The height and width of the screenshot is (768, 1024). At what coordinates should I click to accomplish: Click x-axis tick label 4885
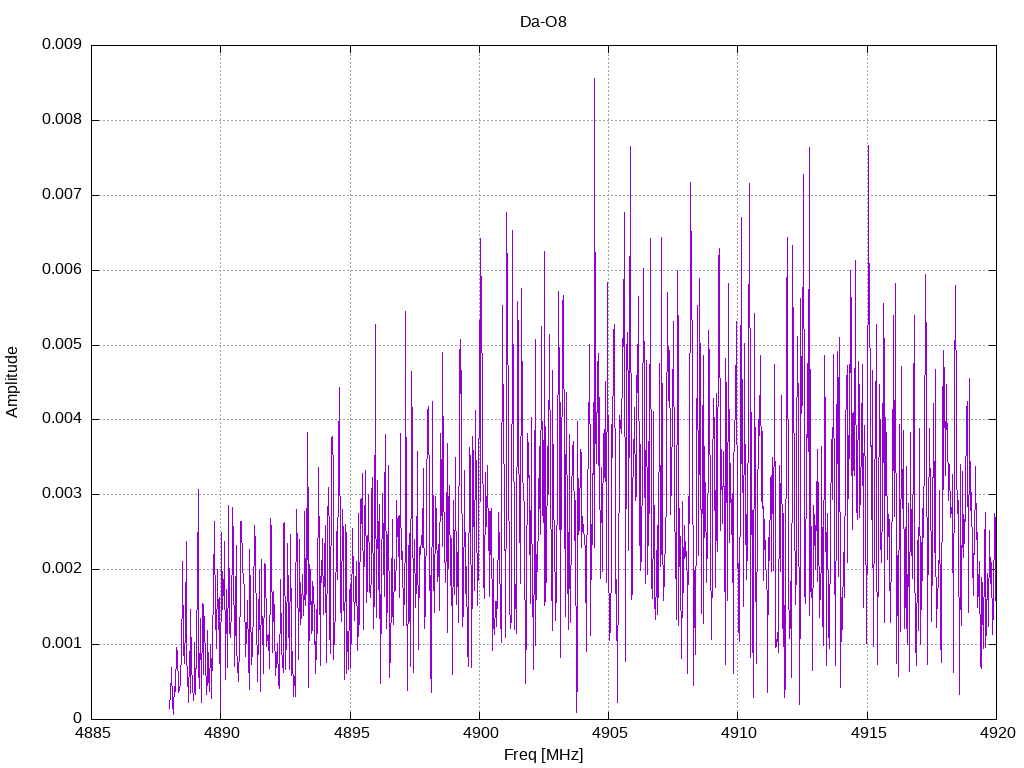click(92, 733)
